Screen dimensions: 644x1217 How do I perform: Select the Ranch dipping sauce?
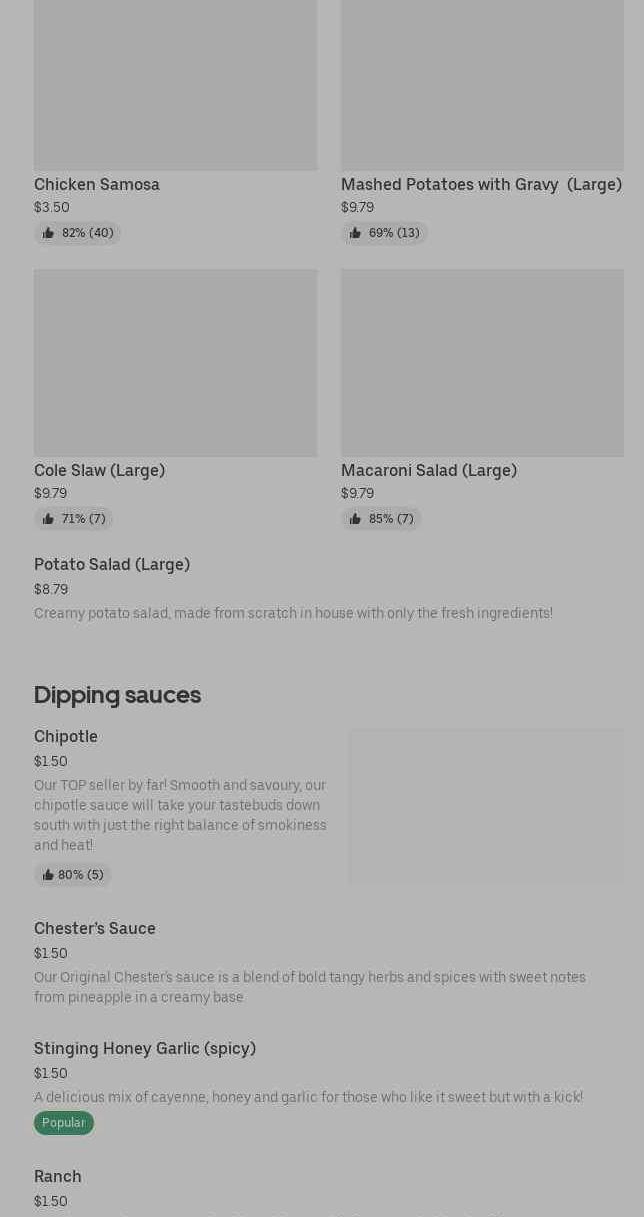58,1177
